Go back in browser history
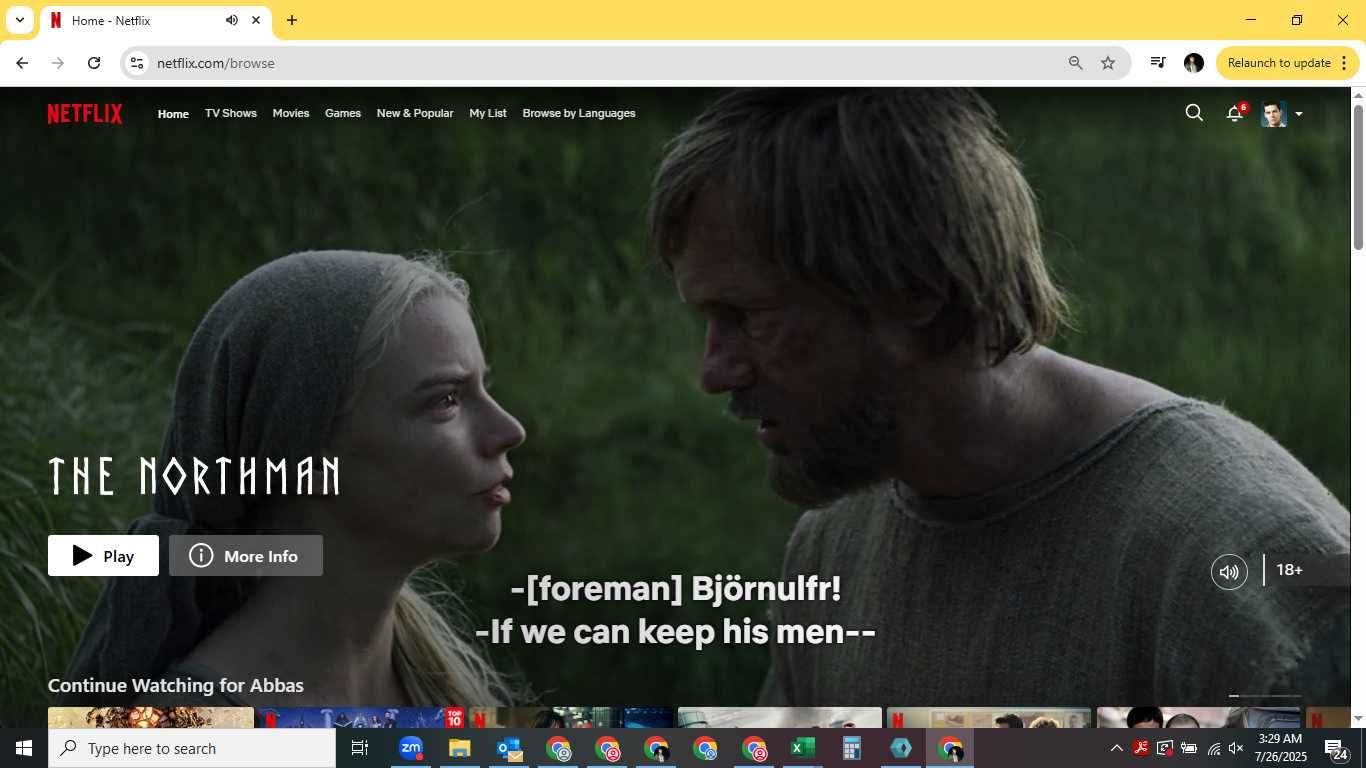This screenshot has width=1366, height=768. tap(22, 63)
